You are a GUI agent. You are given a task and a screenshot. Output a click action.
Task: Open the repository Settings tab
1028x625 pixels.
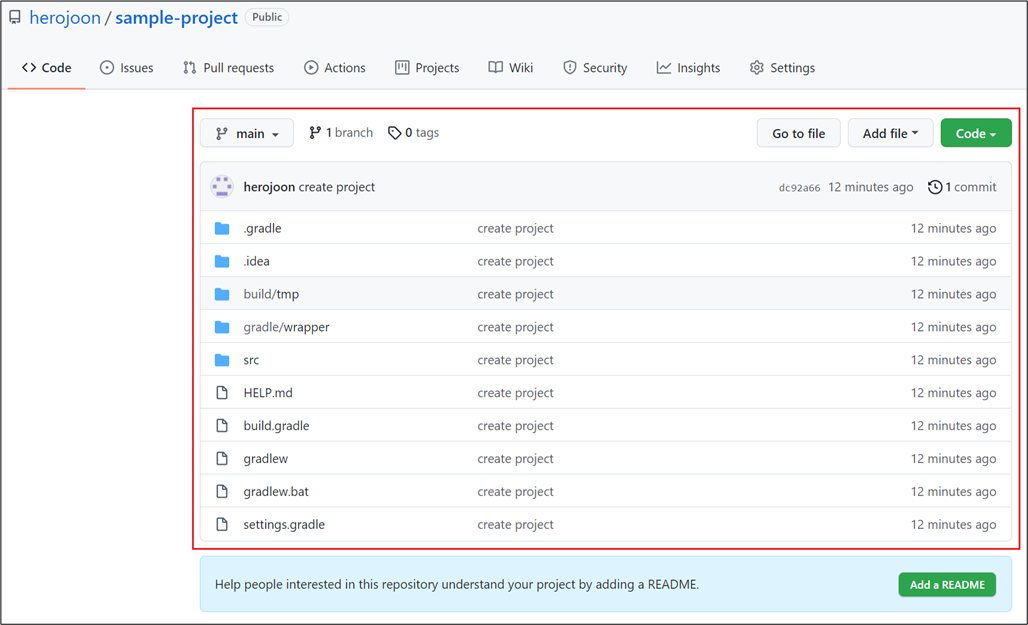(x=782, y=68)
